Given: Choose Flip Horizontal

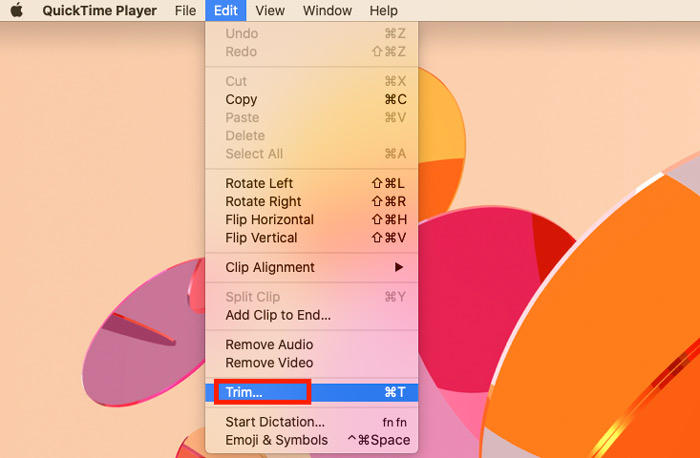Looking at the screenshot, I should pyautogui.click(x=312, y=220).
